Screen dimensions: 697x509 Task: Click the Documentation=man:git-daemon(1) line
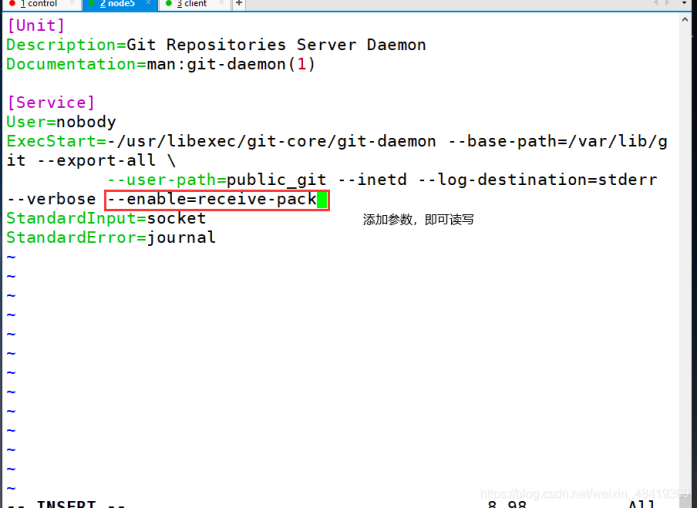point(161,64)
